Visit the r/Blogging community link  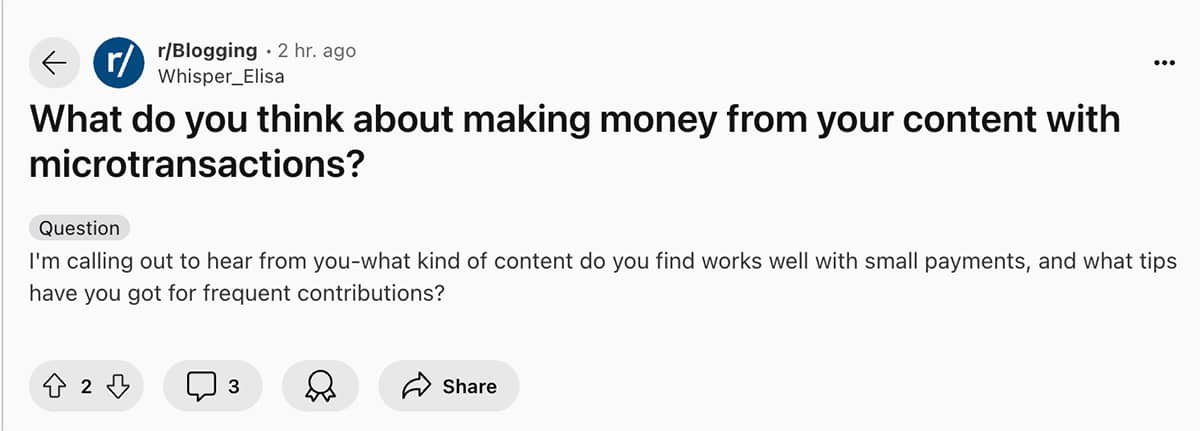[207, 51]
